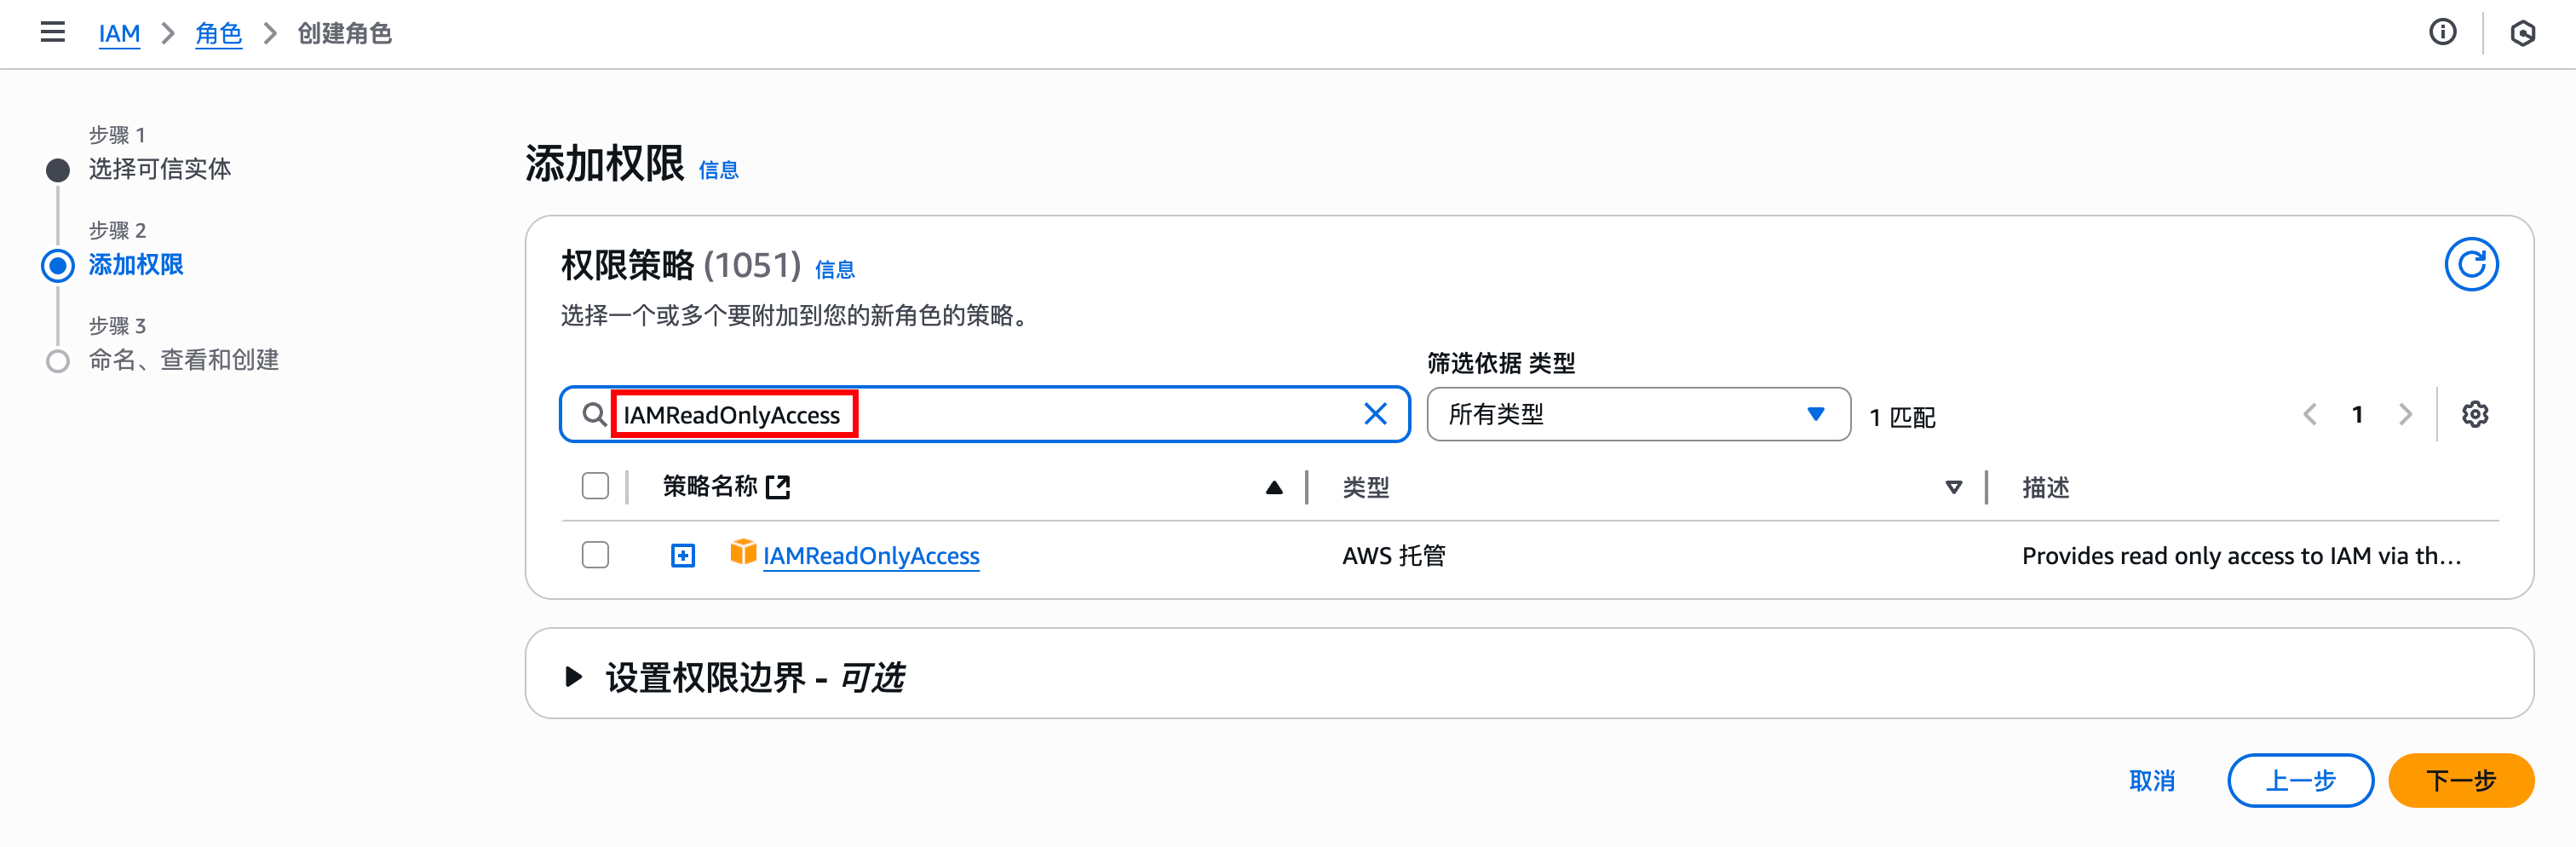Click 创建角色 breadcrumb text

345,34
